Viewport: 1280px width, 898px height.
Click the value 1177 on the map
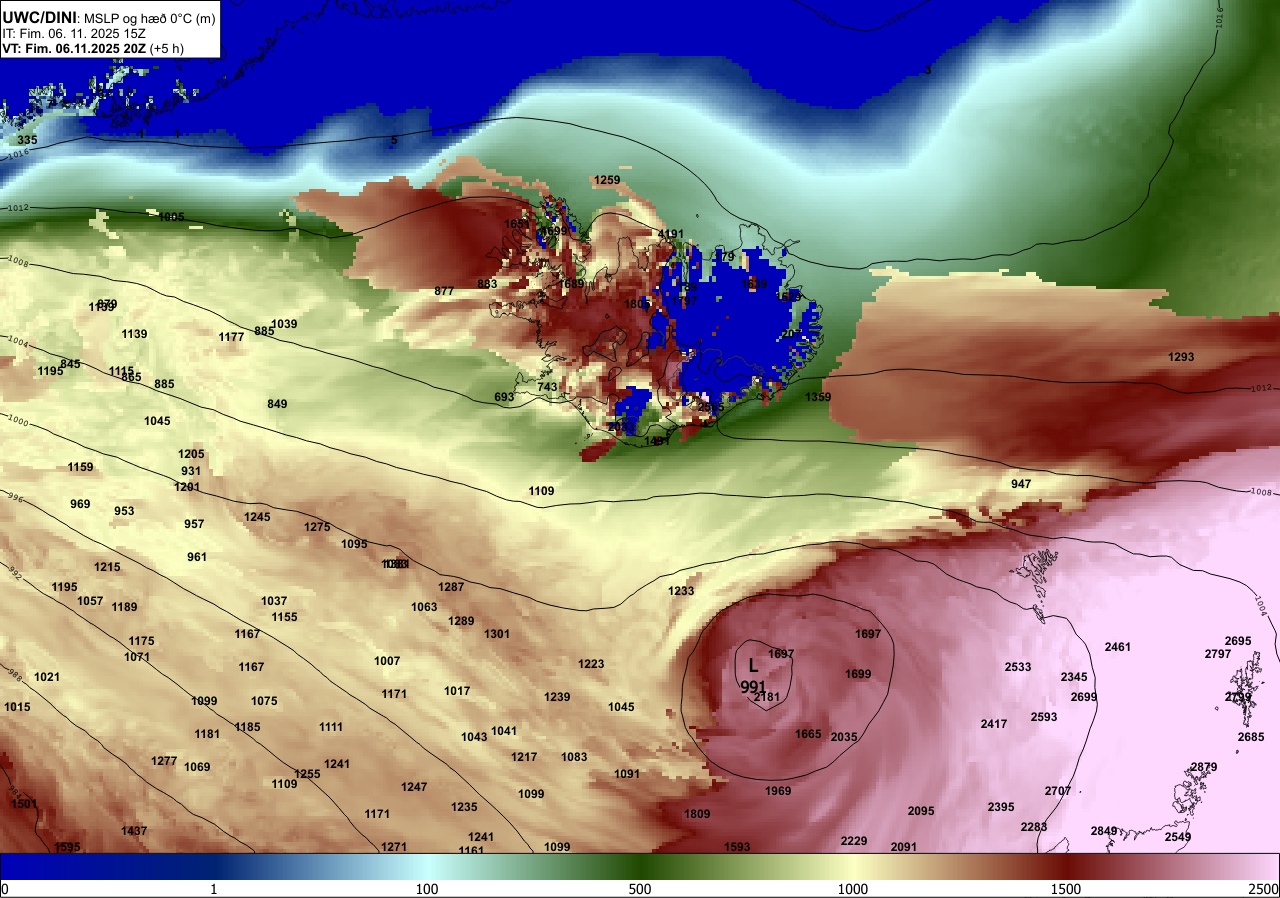[x=231, y=337]
